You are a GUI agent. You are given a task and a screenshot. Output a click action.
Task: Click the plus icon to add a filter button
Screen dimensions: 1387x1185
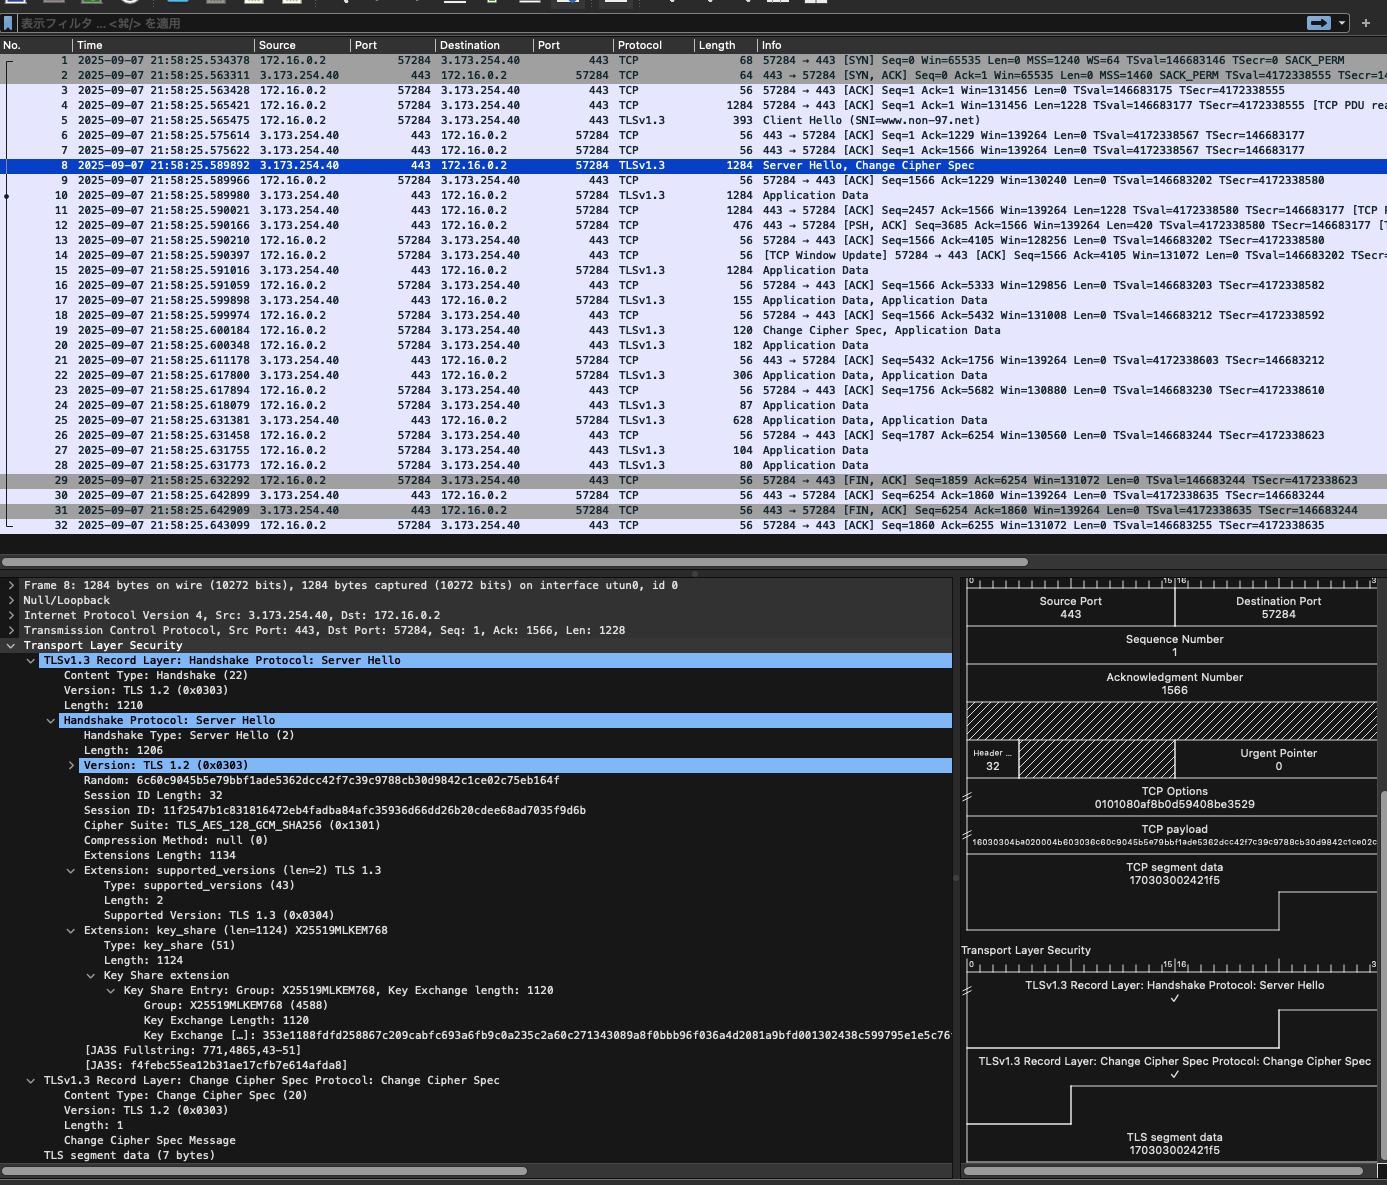[1366, 23]
